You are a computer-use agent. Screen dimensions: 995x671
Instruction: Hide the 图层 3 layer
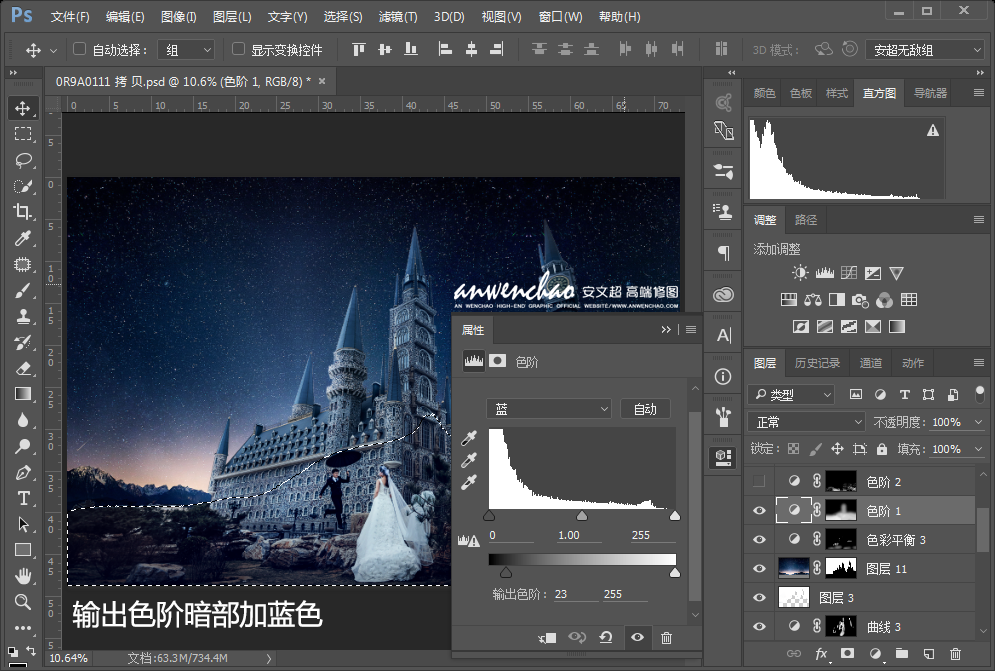coord(759,597)
